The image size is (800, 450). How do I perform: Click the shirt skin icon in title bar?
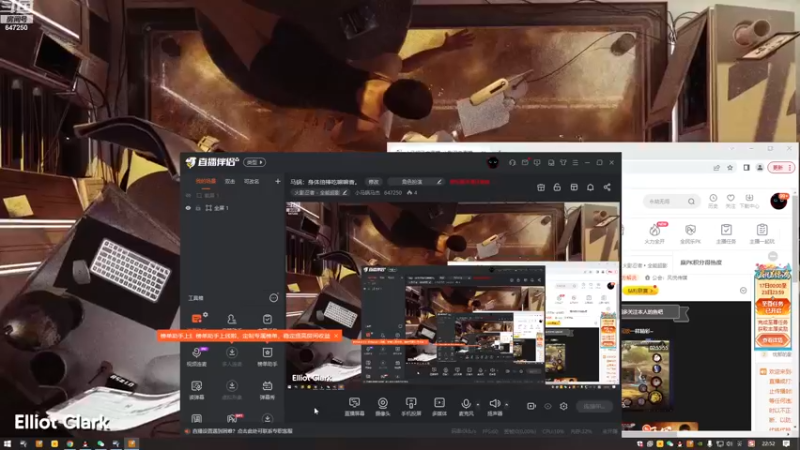pos(563,162)
